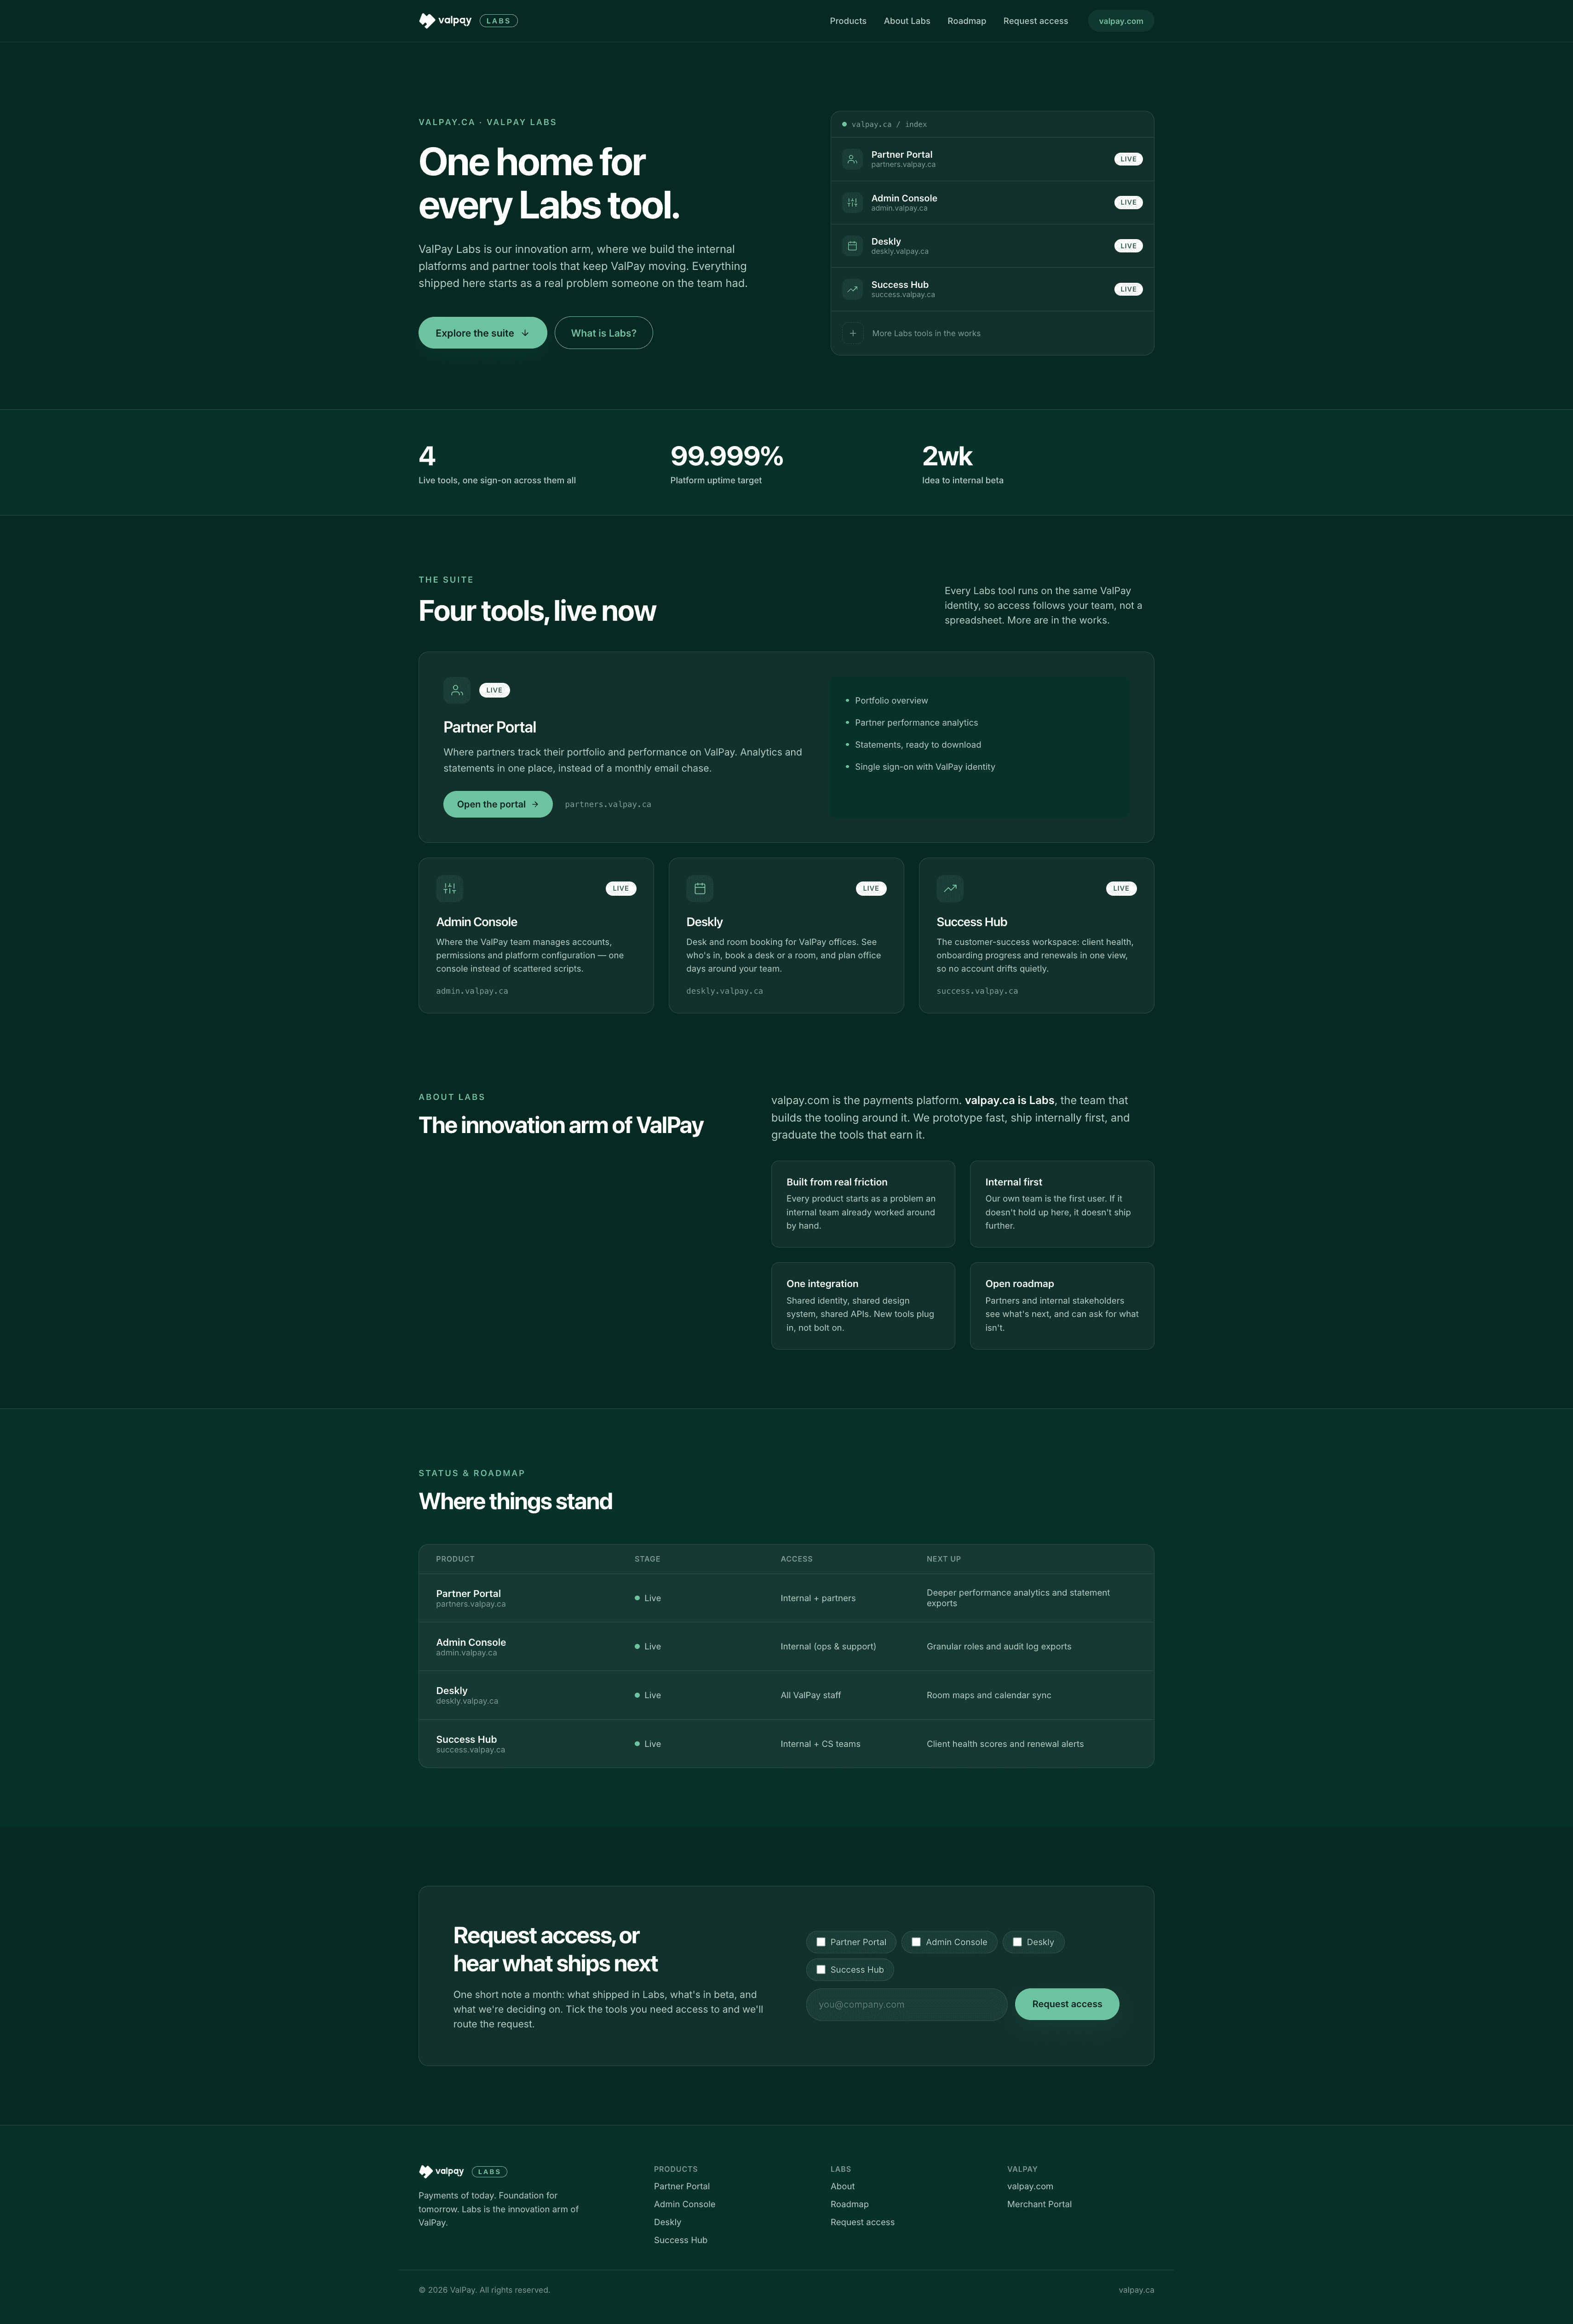
Task: Click the "All ValPay staff" access cell
Action: point(810,1695)
